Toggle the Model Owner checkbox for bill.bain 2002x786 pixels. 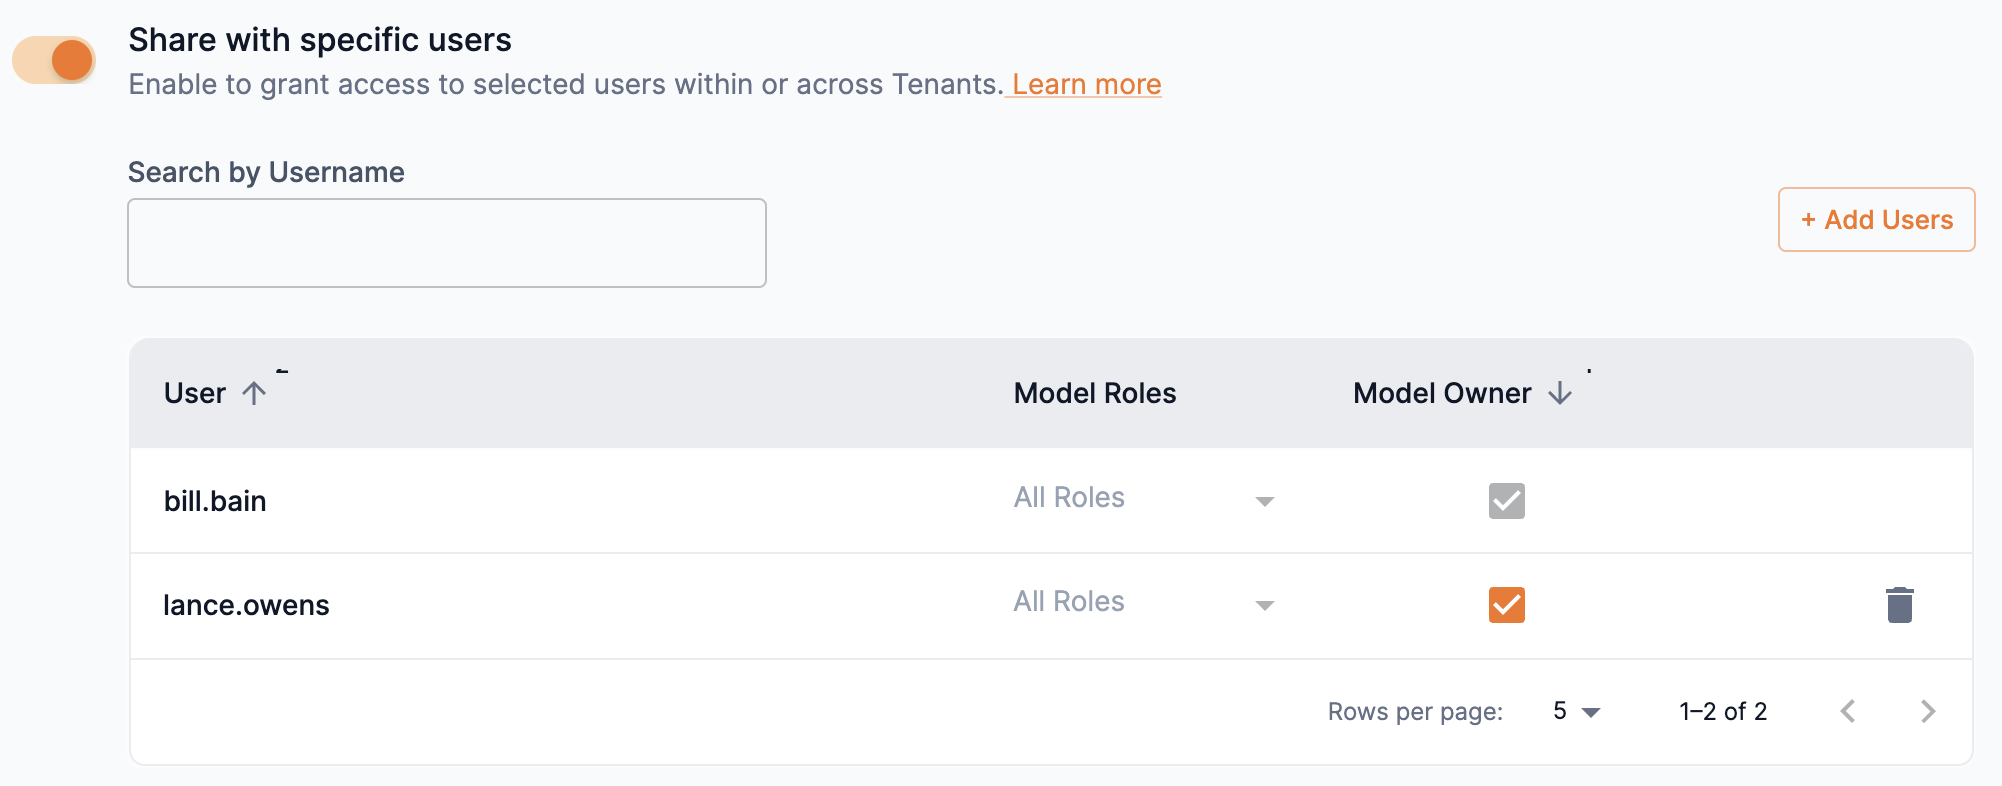click(1506, 500)
